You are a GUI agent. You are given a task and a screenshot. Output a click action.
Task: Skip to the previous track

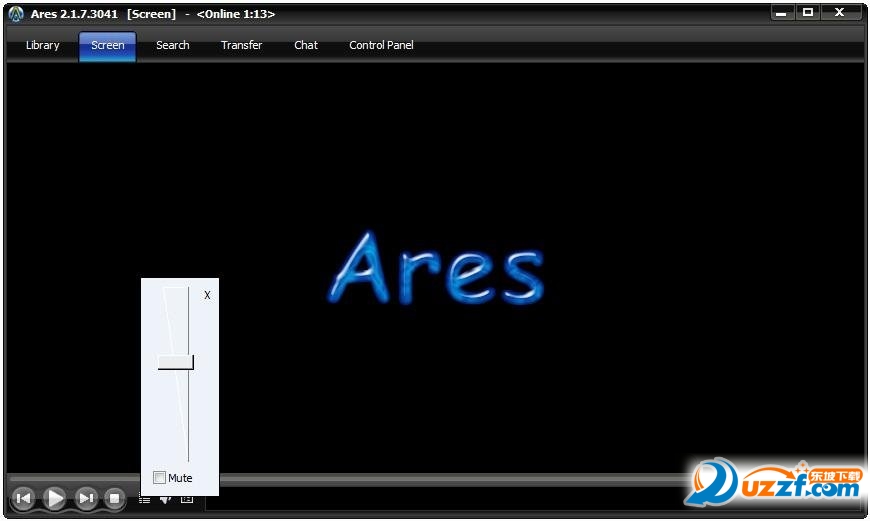click(x=23, y=498)
